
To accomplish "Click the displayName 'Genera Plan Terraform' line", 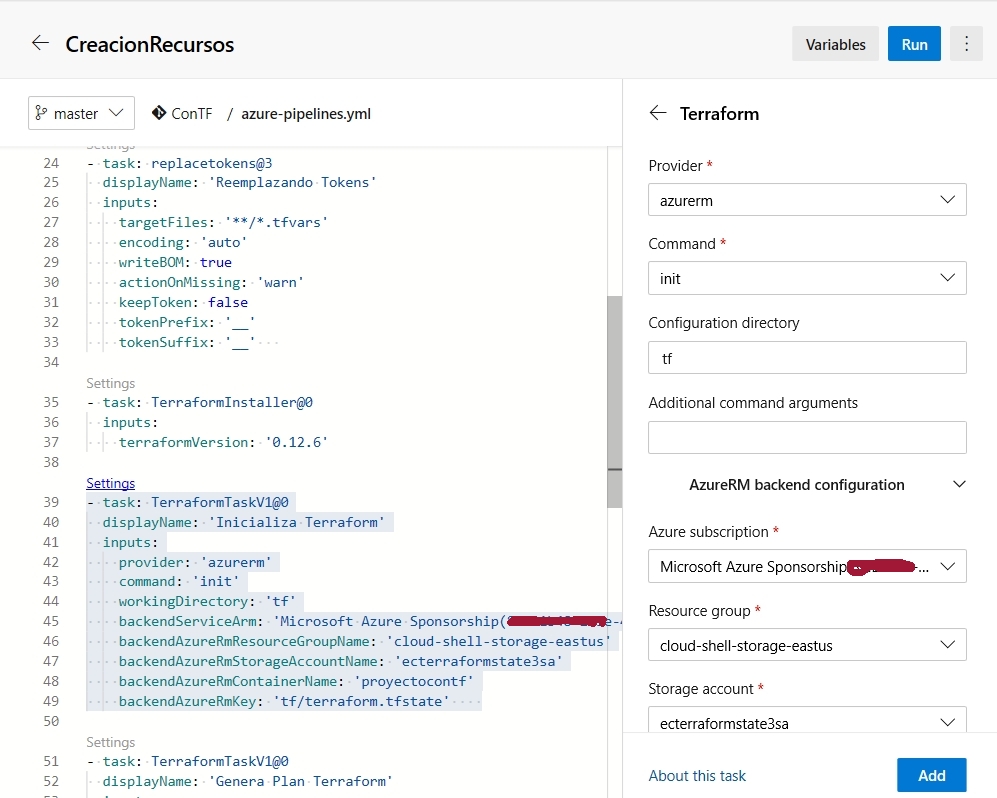I will (x=247, y=781).
